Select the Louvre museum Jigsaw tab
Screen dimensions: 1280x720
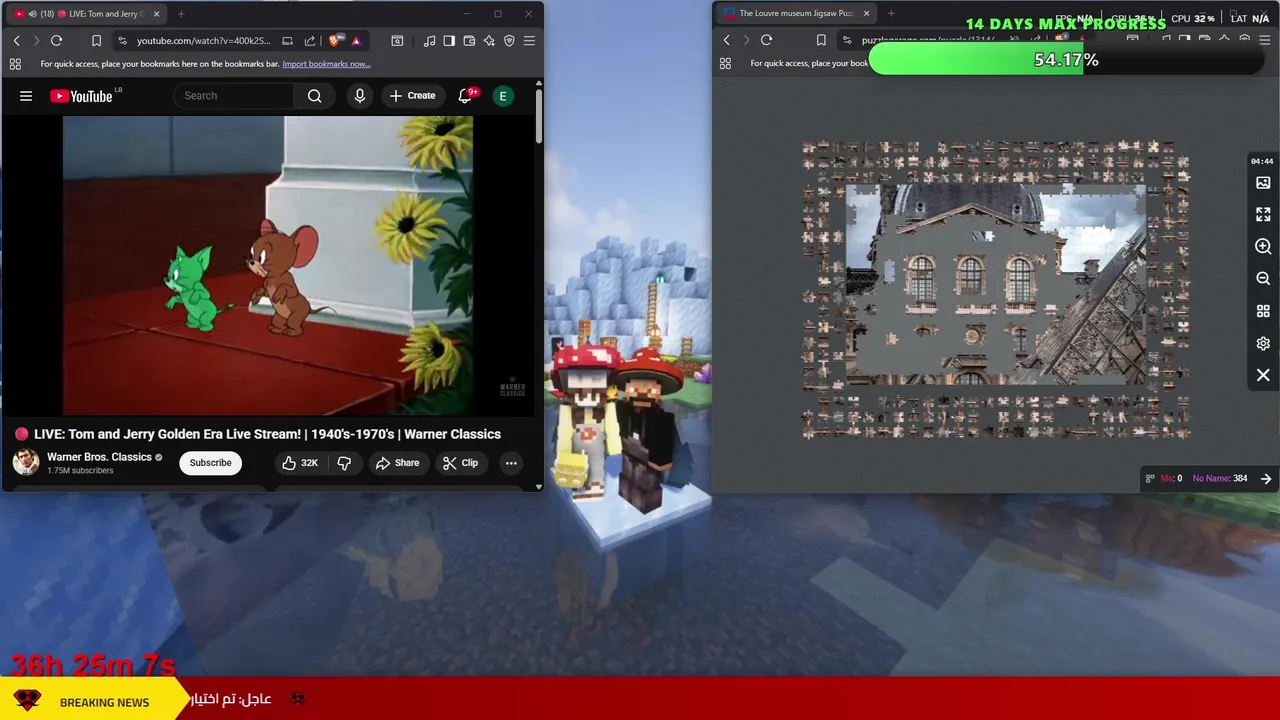click(x=796, y=13)
